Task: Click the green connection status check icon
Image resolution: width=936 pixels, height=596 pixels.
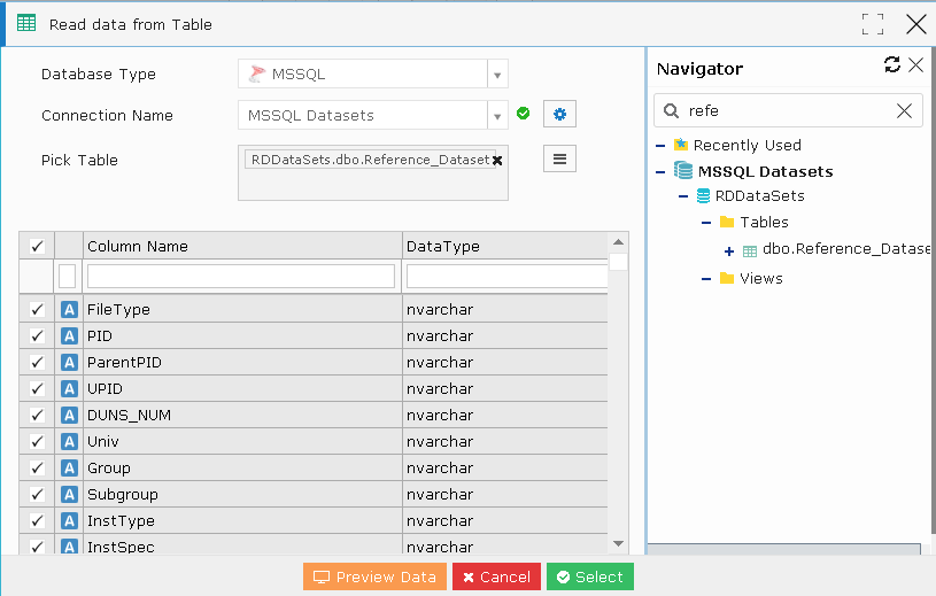Action: (524, 113)
